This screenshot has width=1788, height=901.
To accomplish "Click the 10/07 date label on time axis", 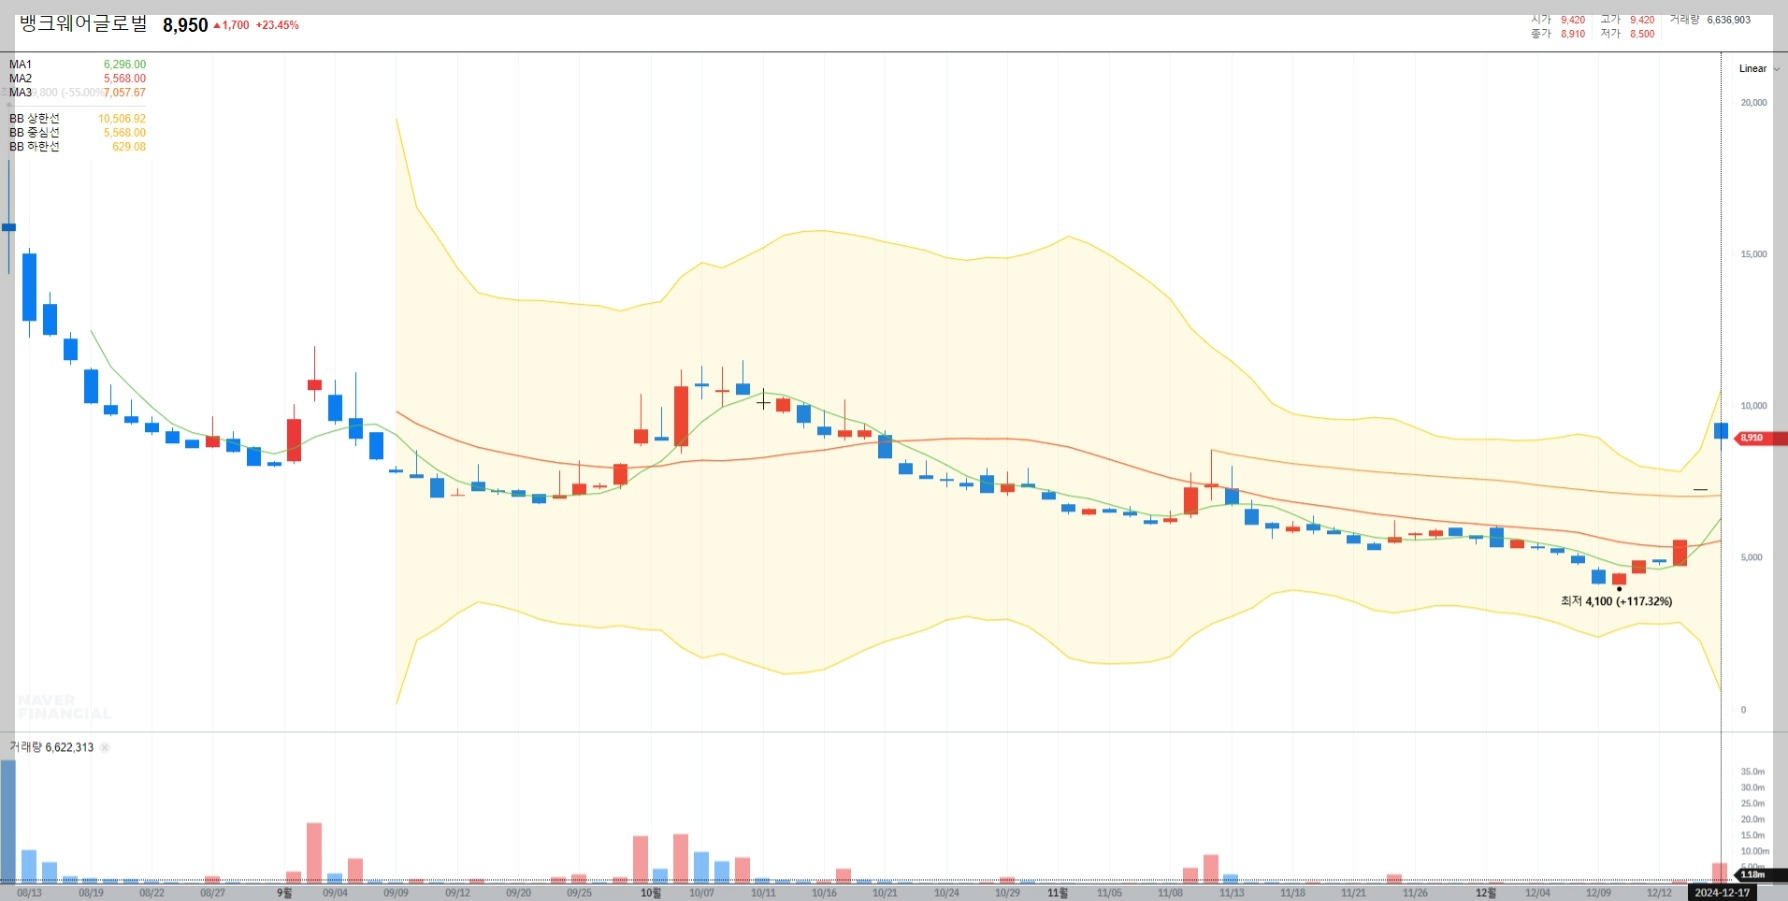I will click(x=702, y=893).
